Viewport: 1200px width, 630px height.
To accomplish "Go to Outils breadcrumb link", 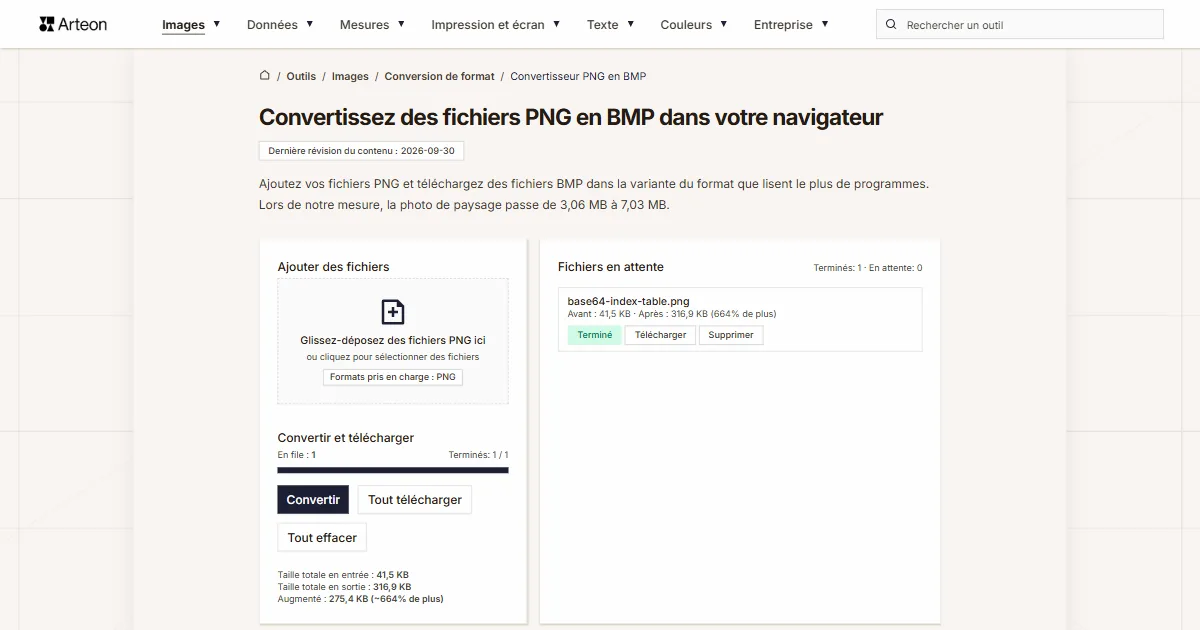I will pyautogui.click(x=301, y=76).
